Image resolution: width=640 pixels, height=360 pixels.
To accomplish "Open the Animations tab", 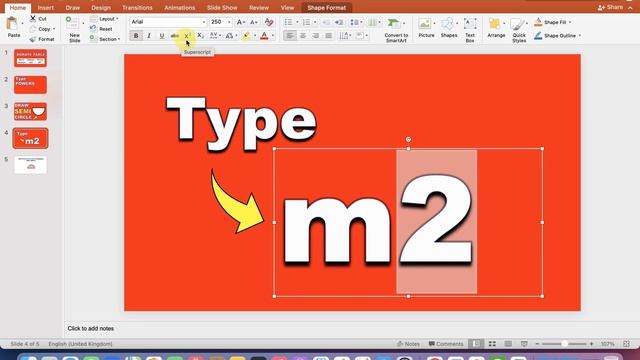I will point(180,7).
